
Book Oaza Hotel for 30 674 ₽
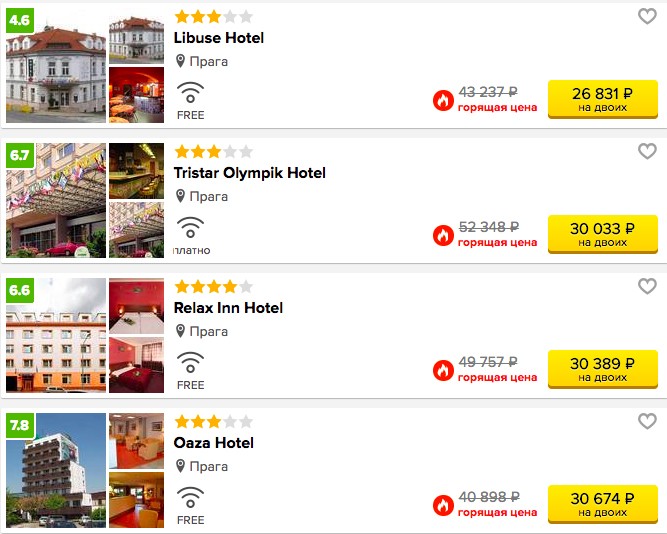(x=602, y=504)
